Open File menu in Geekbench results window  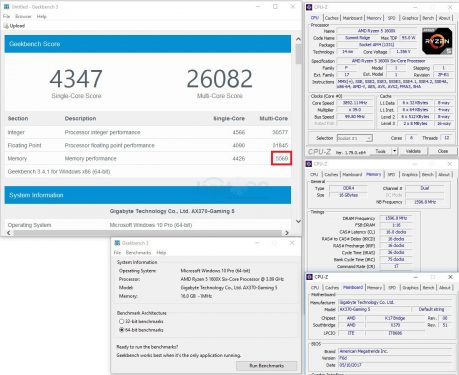(6, 16)
